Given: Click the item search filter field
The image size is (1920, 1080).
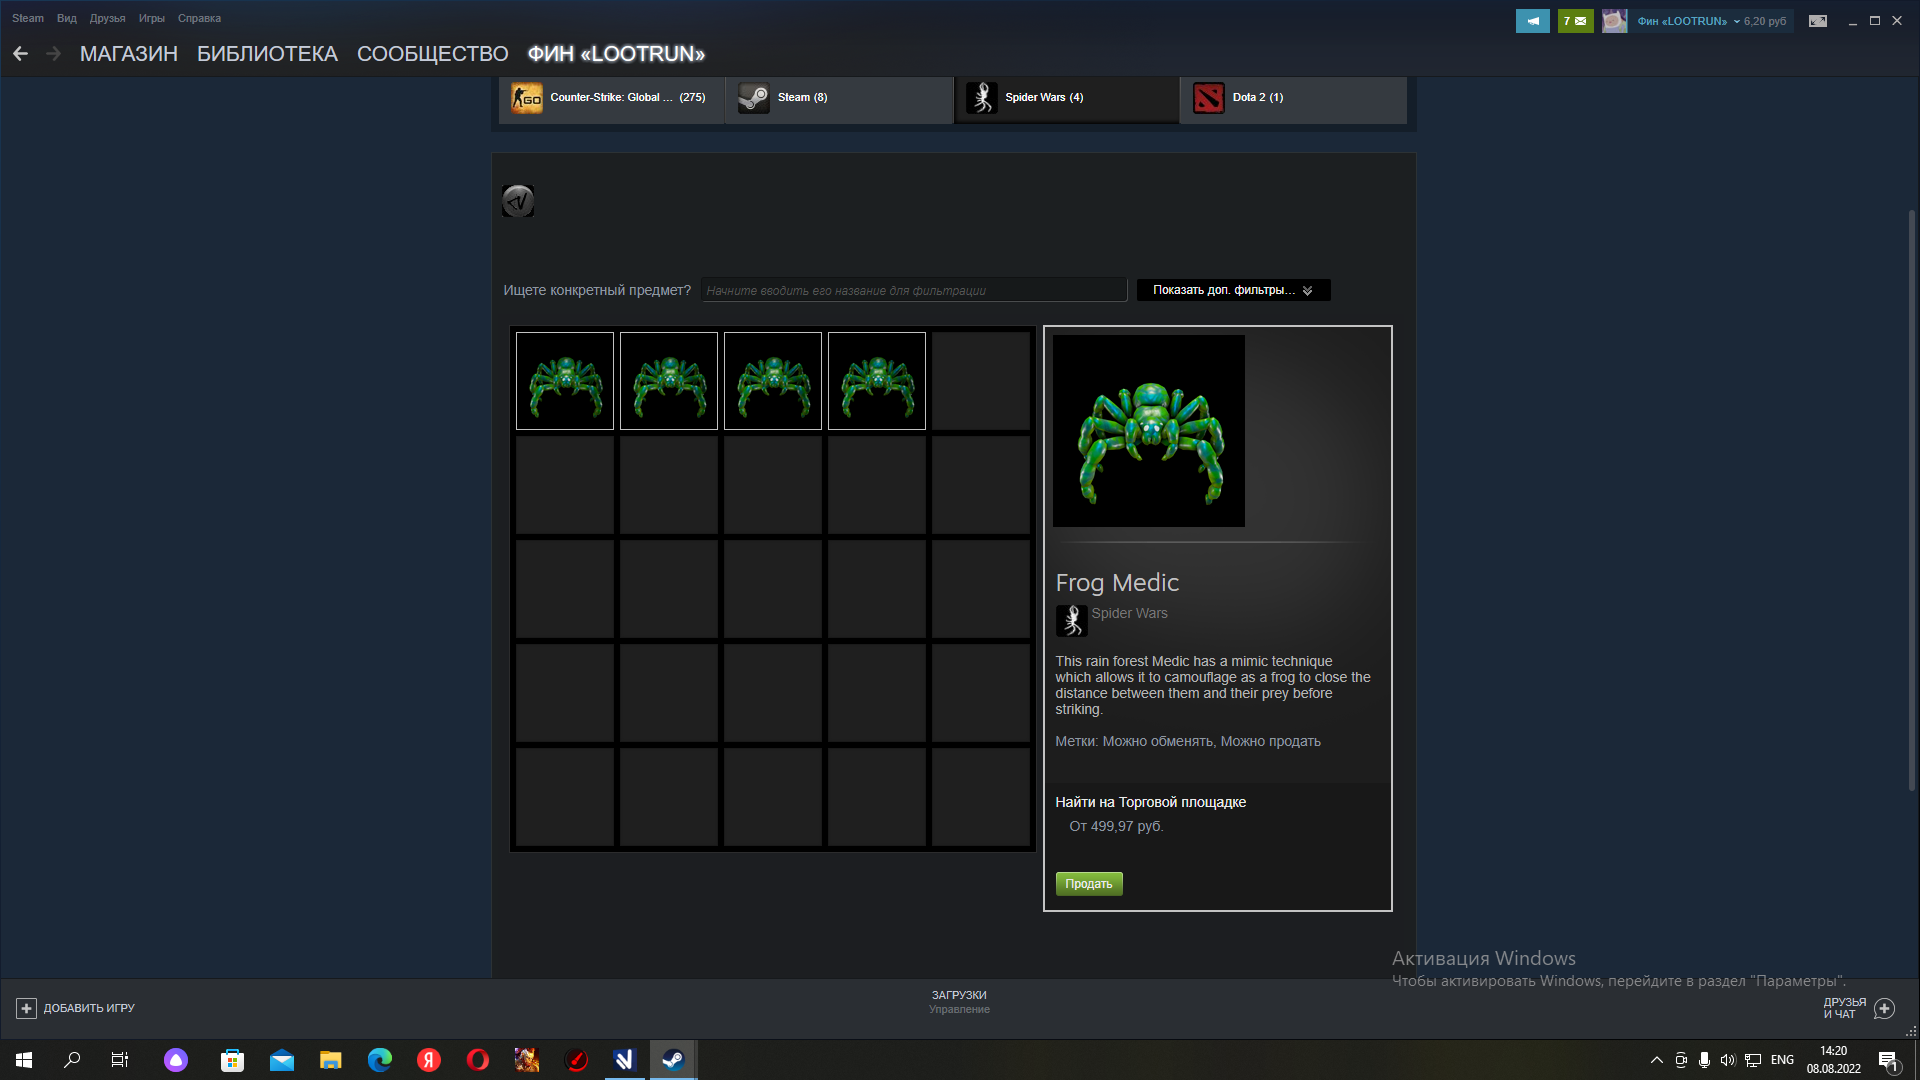Looking at the screenshot, I should pos(914,290).
